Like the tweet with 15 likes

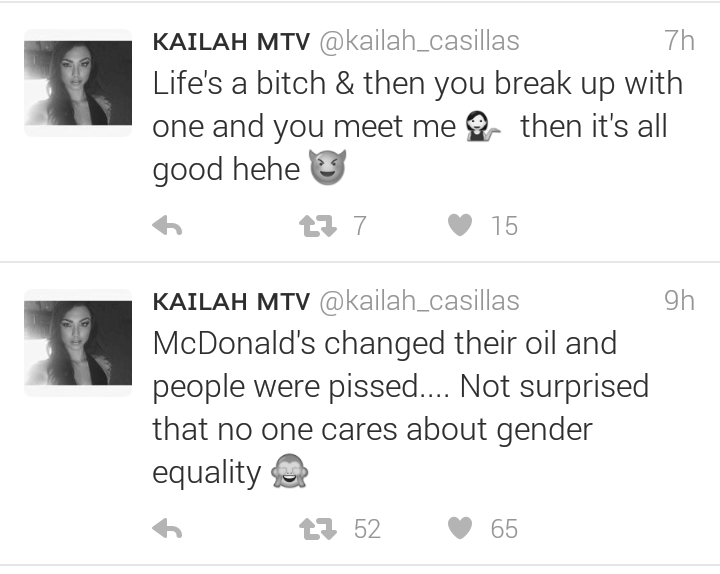tap(460, 225)
